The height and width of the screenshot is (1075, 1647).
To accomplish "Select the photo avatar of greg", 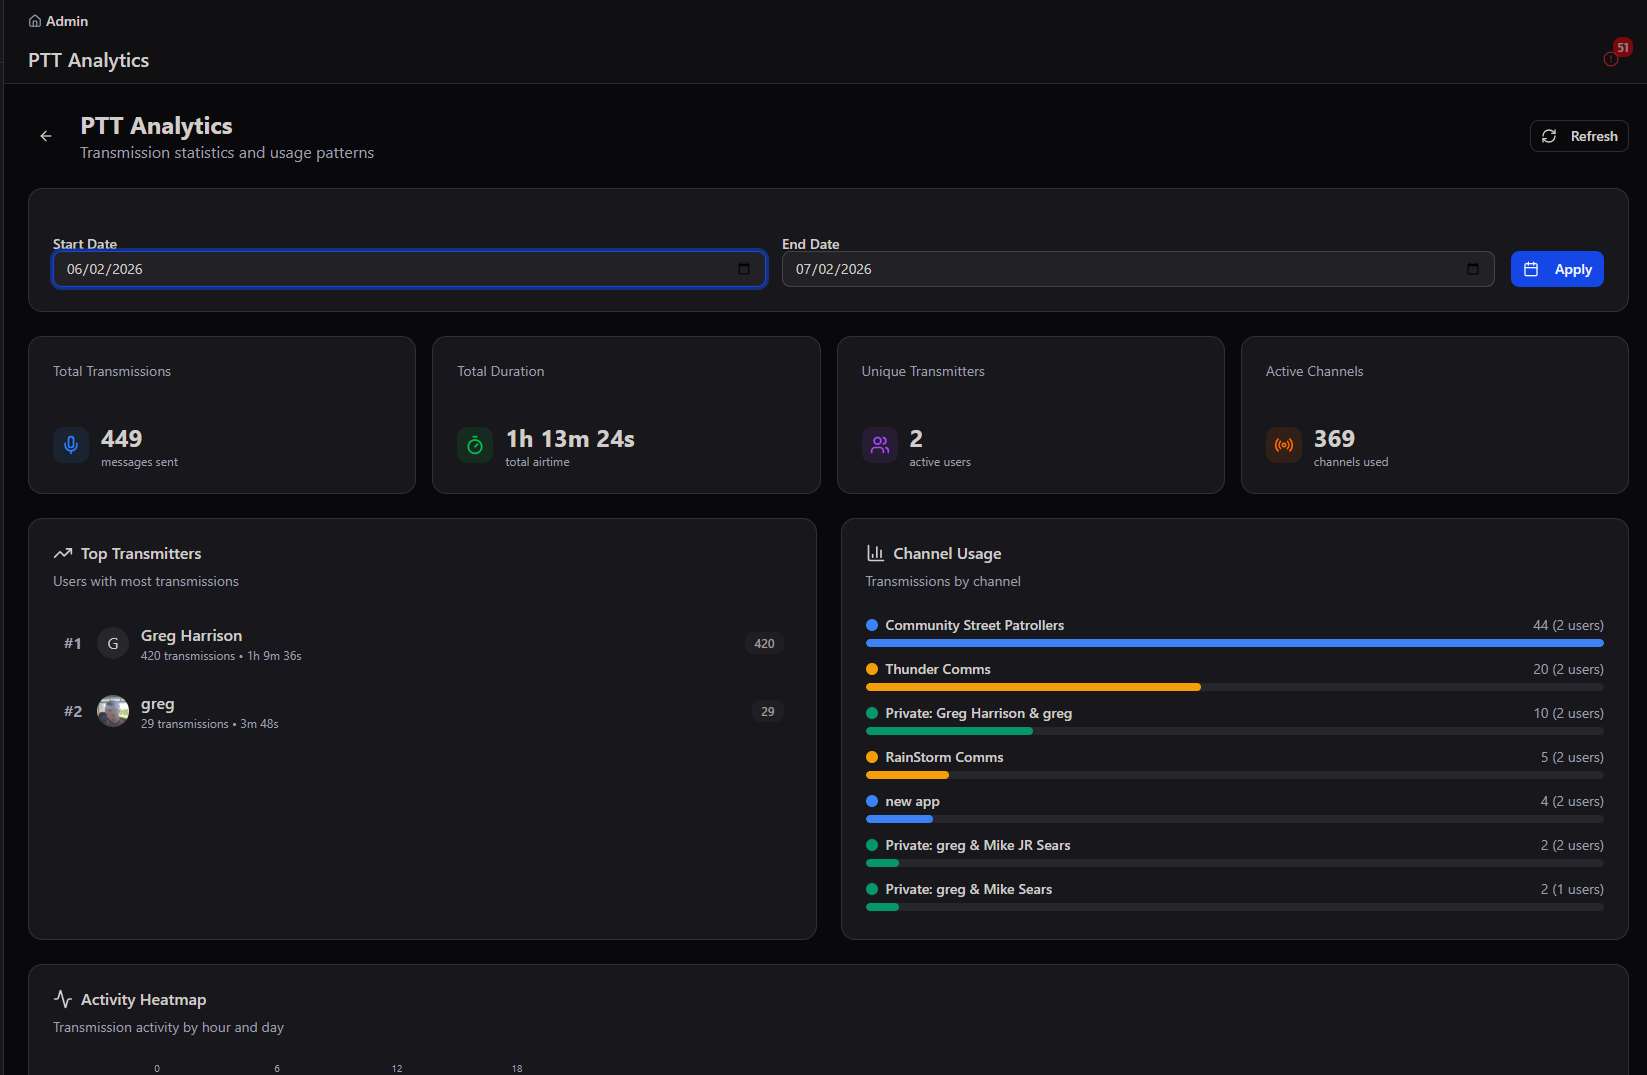I will [x=113, y=711].
